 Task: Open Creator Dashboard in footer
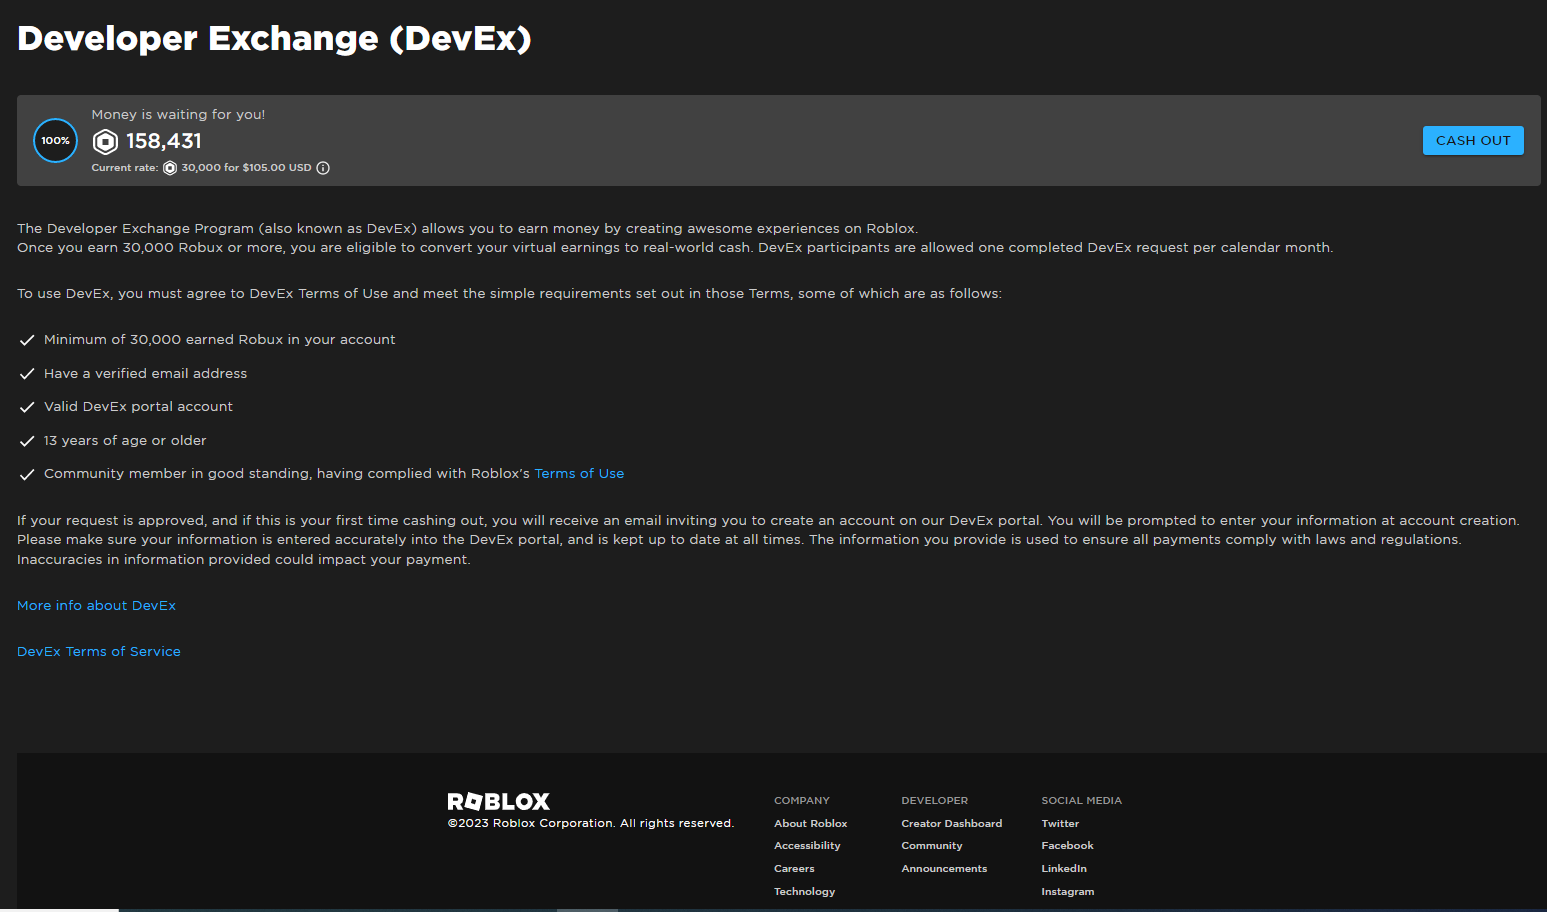(951, 824)
